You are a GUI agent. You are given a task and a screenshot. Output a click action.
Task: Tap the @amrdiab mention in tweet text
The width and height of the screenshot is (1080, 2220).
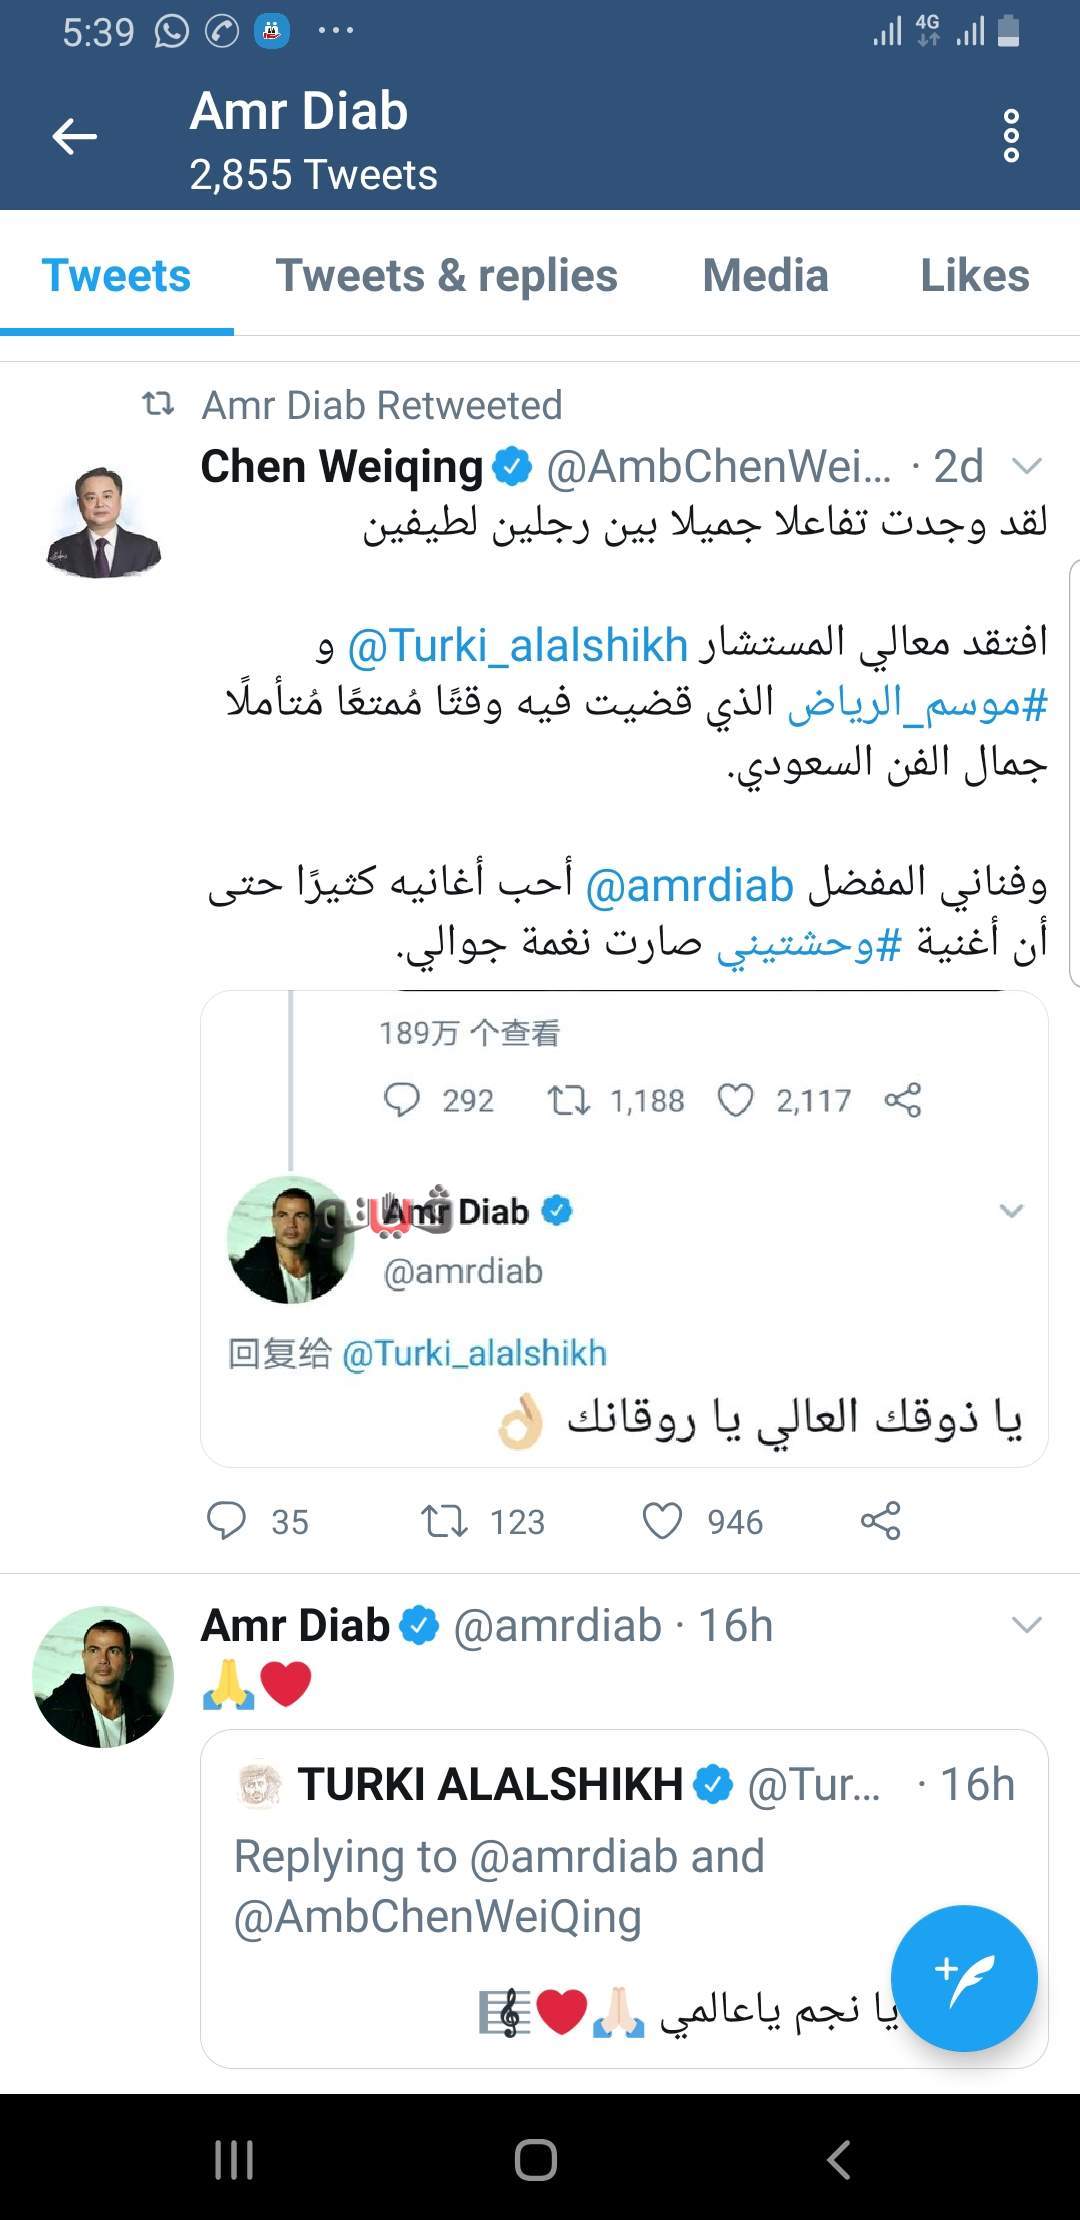click(690, 886)
